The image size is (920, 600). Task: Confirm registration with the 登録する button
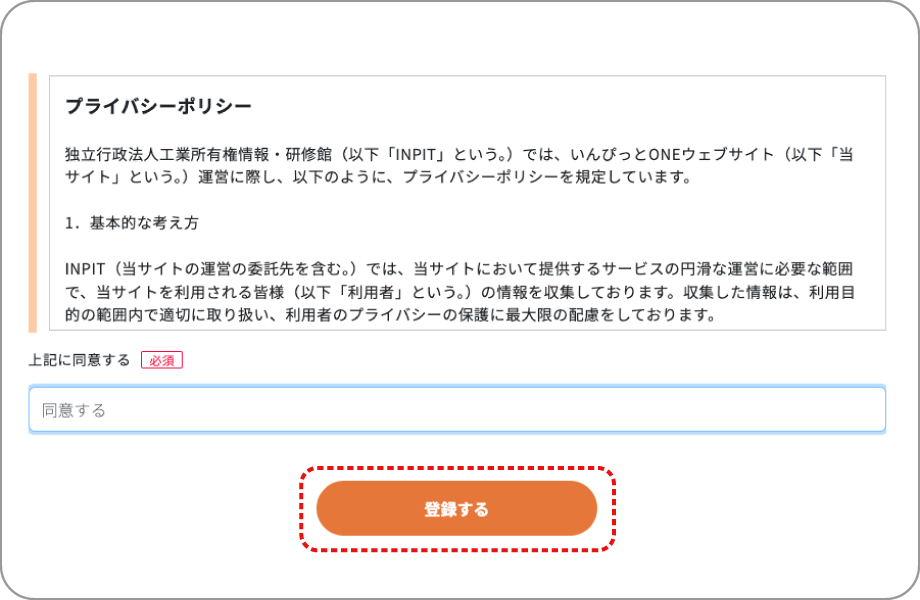457,508
